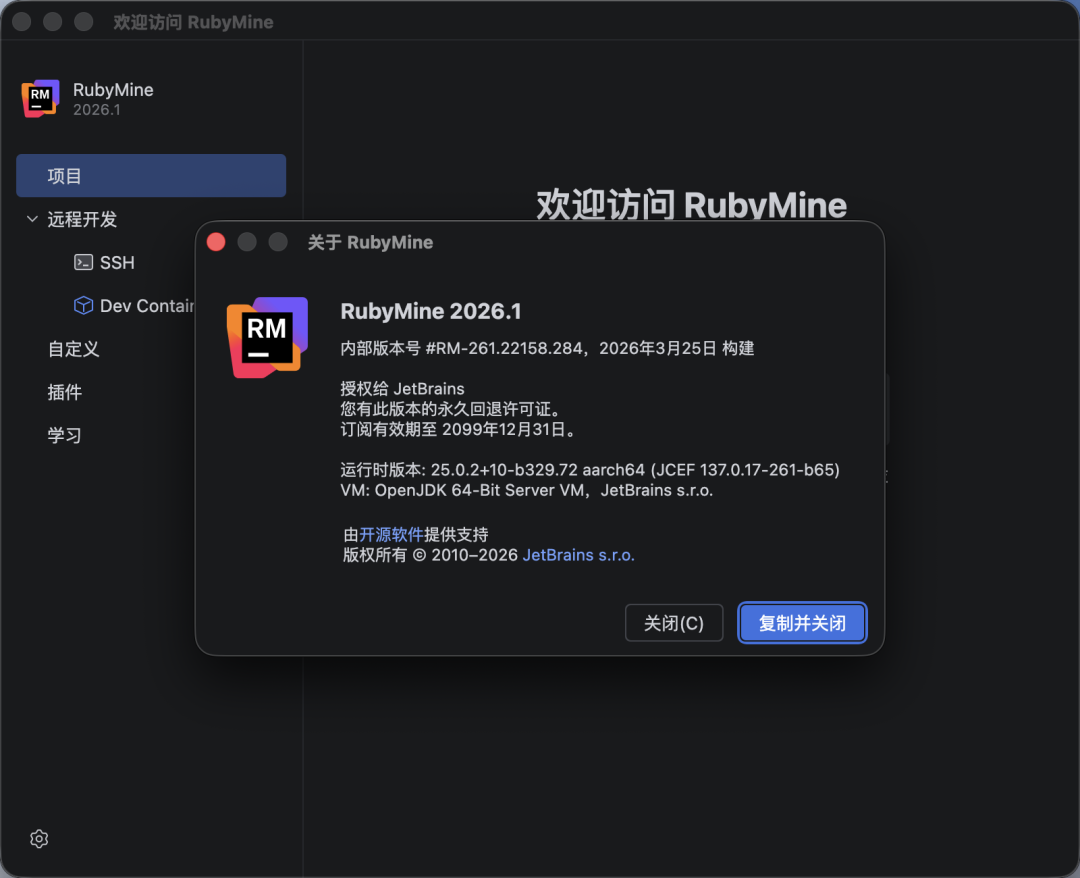Image resolution: width=1080 pixels, height=878 pixels.
Task: Go to the 插件 tab
Action: point(65,392)
